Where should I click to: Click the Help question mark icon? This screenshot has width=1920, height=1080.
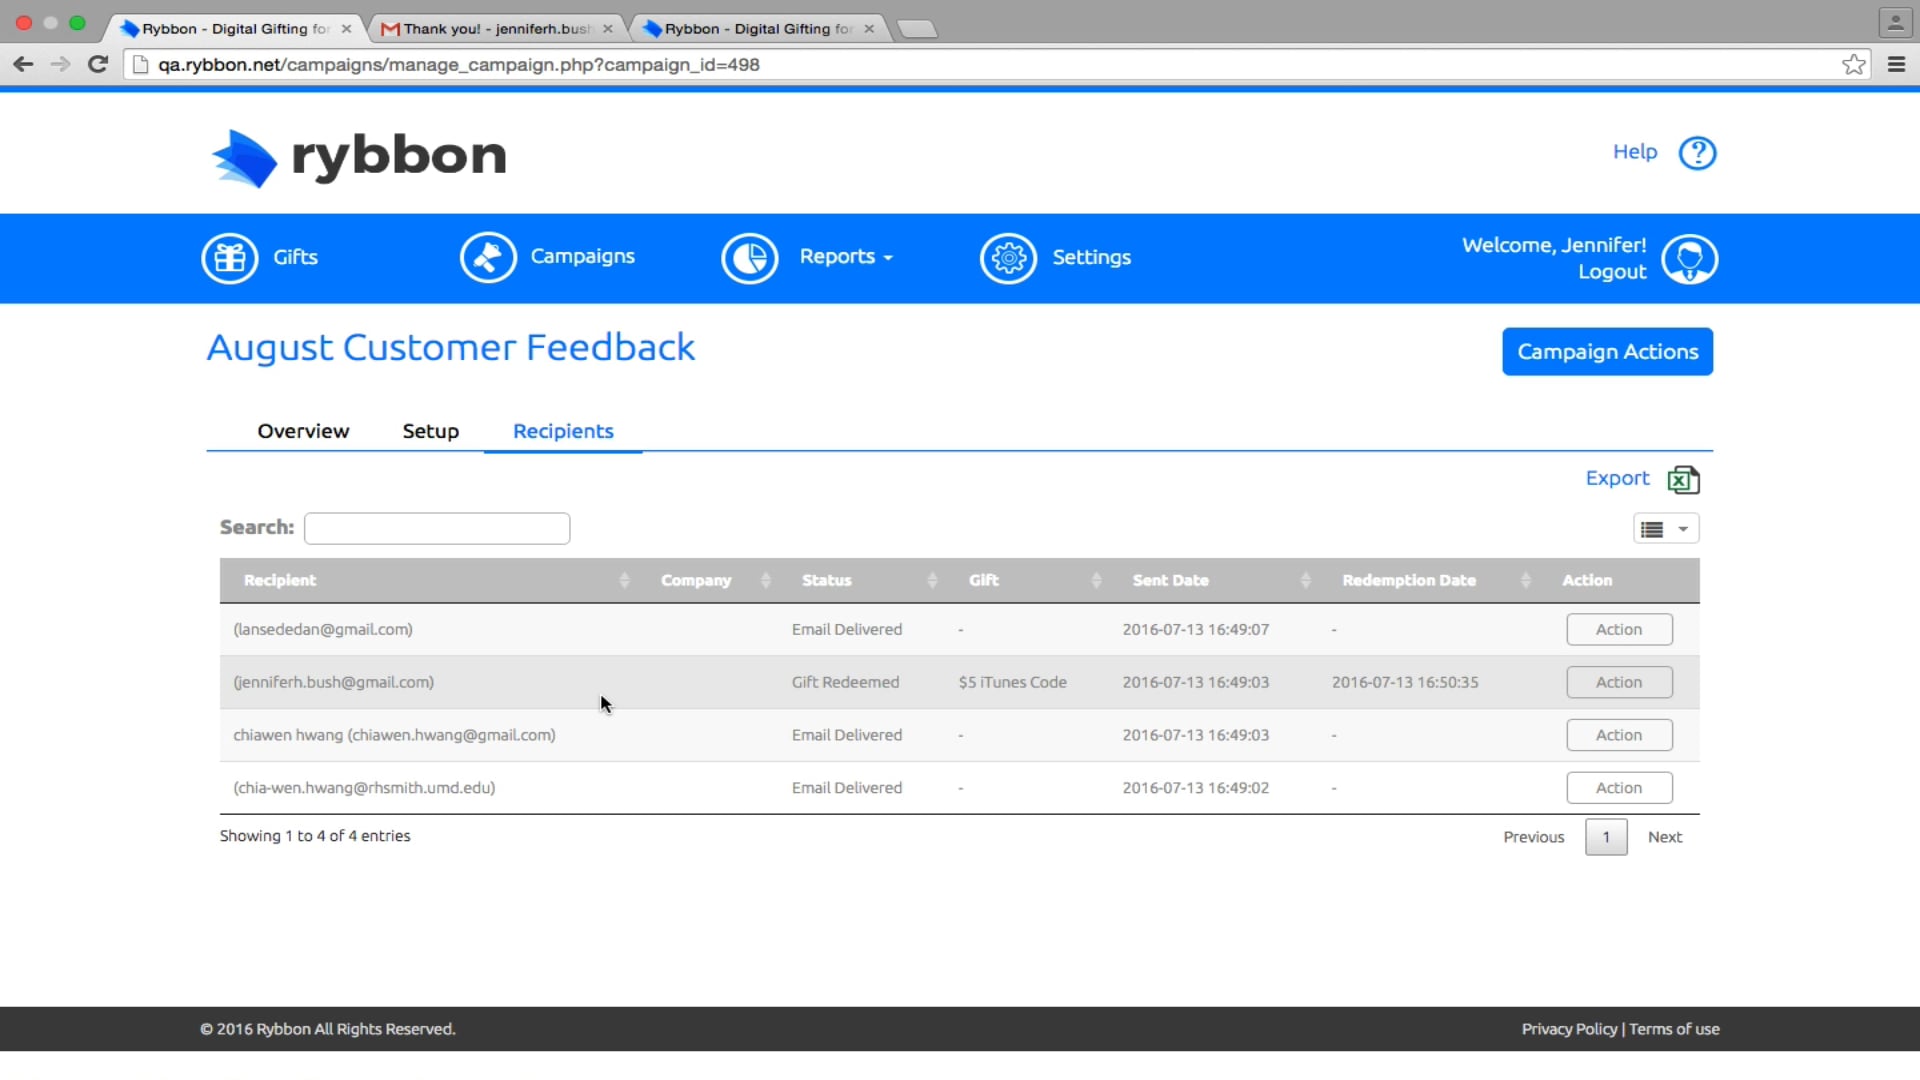click(x=1698, y=153)
